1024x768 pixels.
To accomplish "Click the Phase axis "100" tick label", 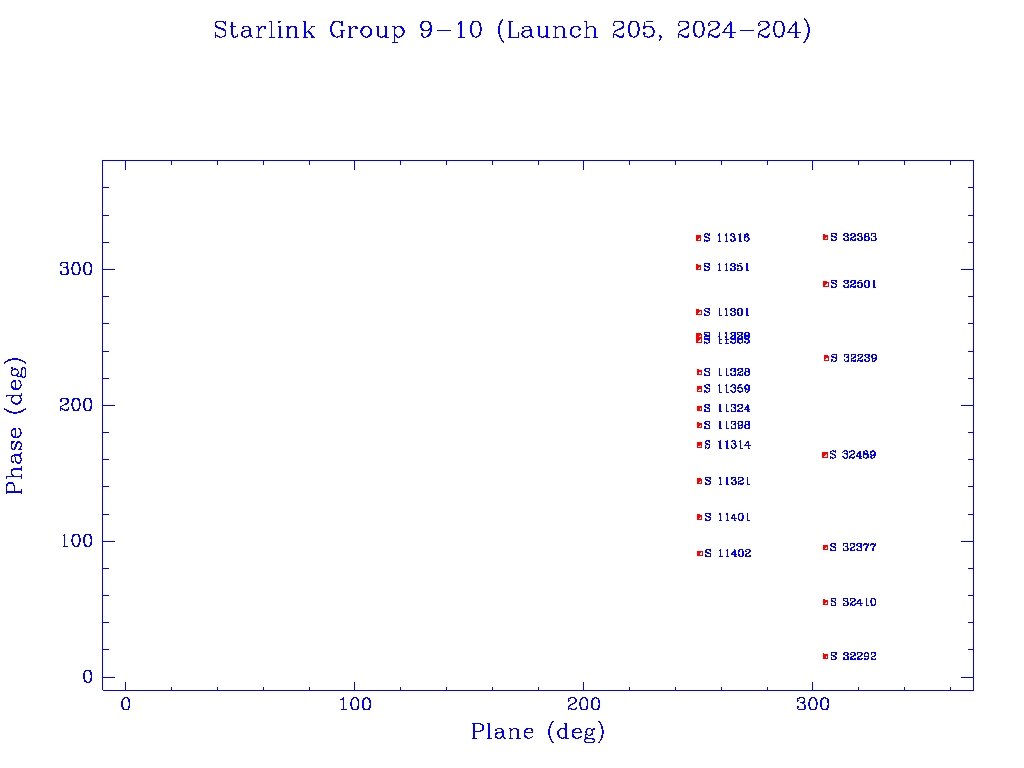I will click(76, 541).
